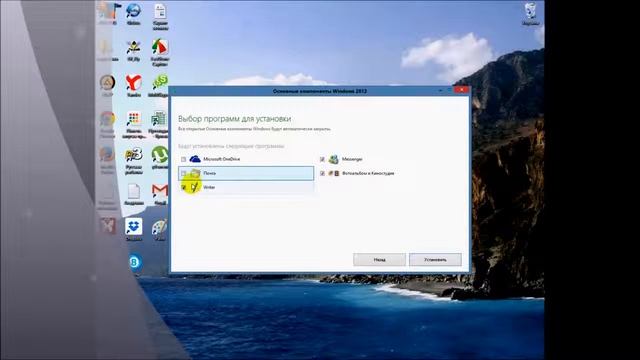The height and width of the screenshot is (360, 640).
Task: Uncheck the Messenger checkbox
Action: pos(322,159)
